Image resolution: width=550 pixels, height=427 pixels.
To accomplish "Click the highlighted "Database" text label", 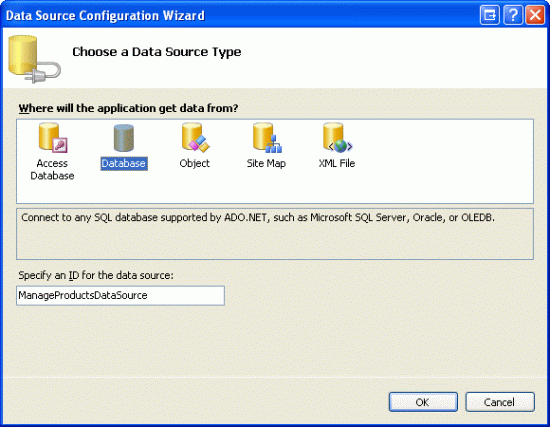I will coord(124,164).
